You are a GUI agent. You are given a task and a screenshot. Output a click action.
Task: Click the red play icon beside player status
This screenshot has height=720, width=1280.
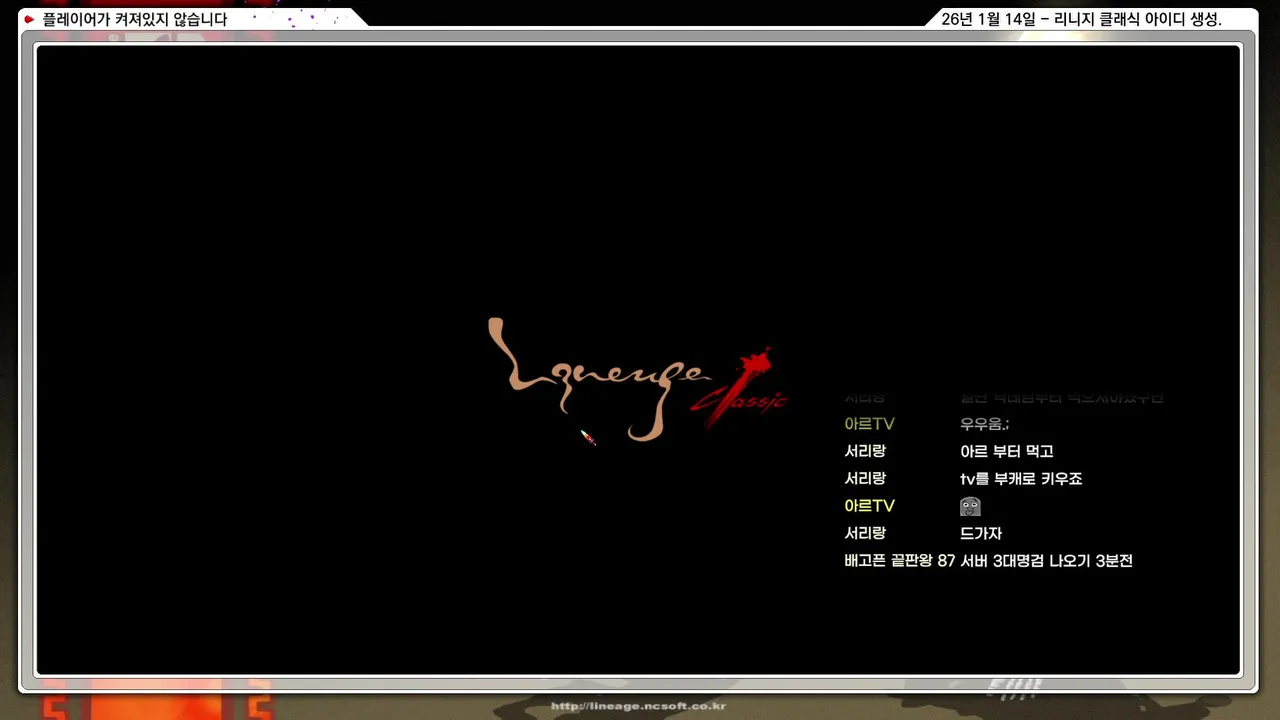29,19
